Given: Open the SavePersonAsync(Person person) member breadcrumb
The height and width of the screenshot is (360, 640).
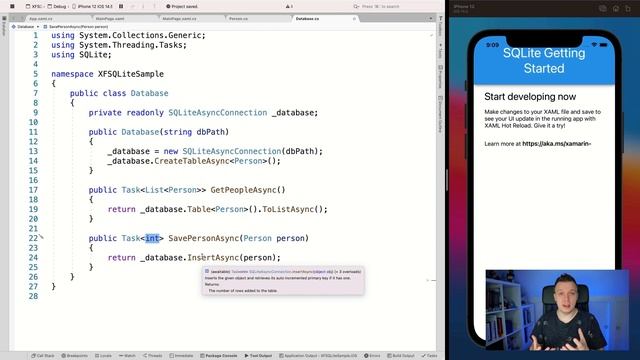Looking at the screenshot, I should [76, 27].
